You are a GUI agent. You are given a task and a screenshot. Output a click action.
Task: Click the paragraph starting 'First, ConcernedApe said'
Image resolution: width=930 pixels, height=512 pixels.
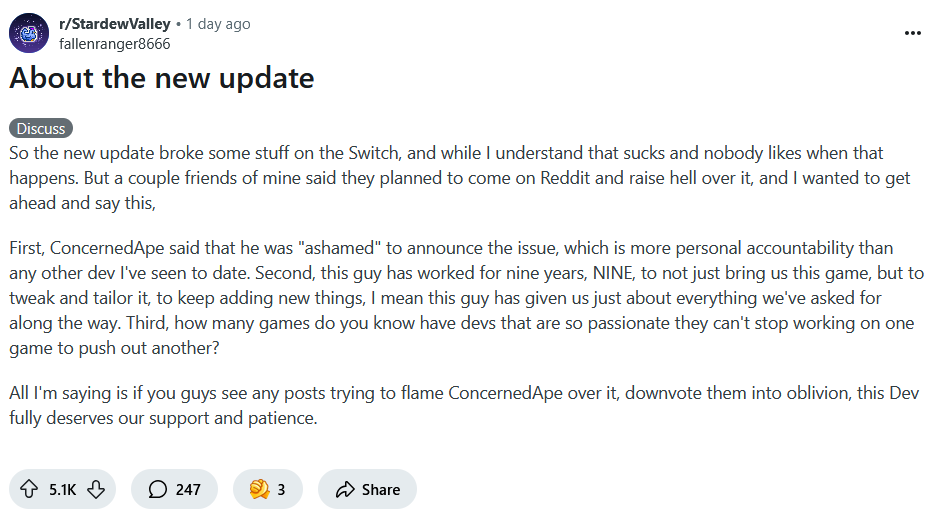click(x=466, y=298)
